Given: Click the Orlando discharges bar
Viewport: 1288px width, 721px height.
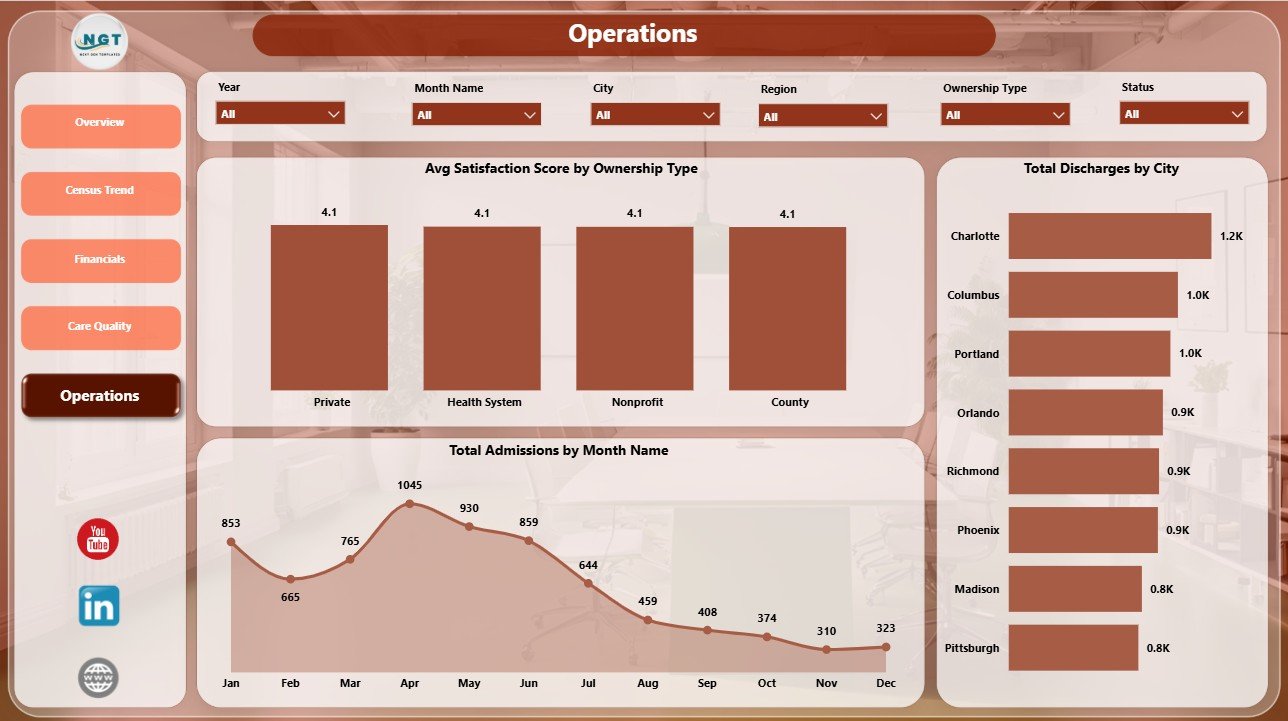Looking at the screenshot, I should 1086,412.
